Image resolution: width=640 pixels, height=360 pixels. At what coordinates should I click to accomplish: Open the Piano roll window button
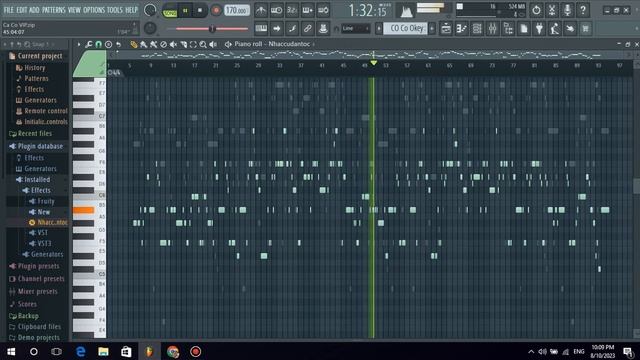(x=462, y=28)
